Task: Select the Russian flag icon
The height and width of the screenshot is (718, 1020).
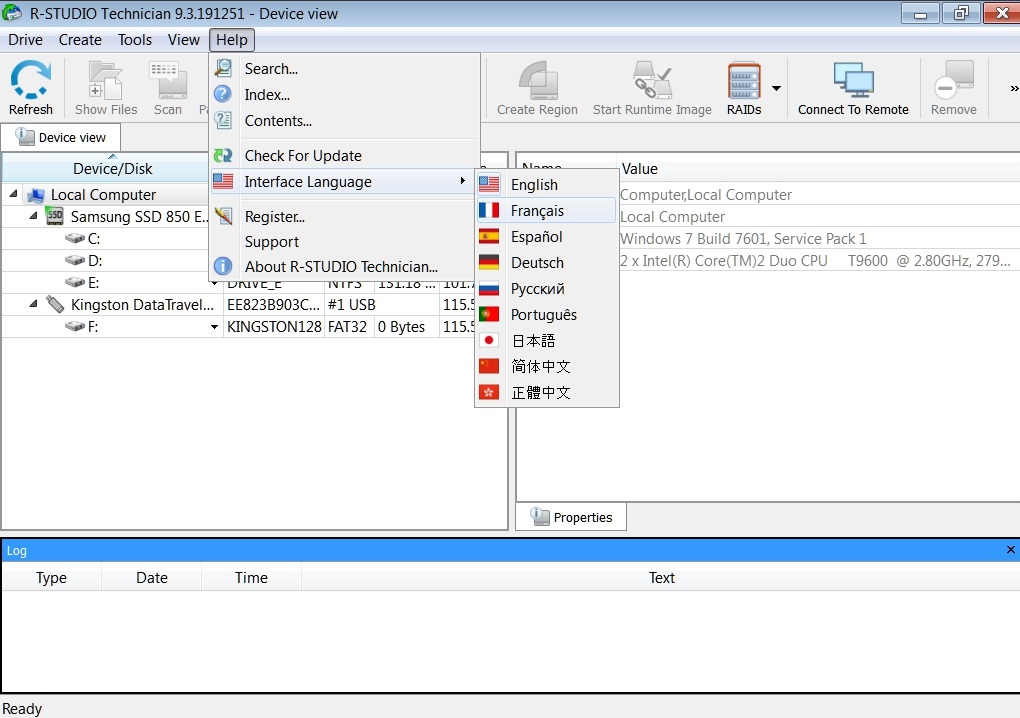Action: (489, 289)
